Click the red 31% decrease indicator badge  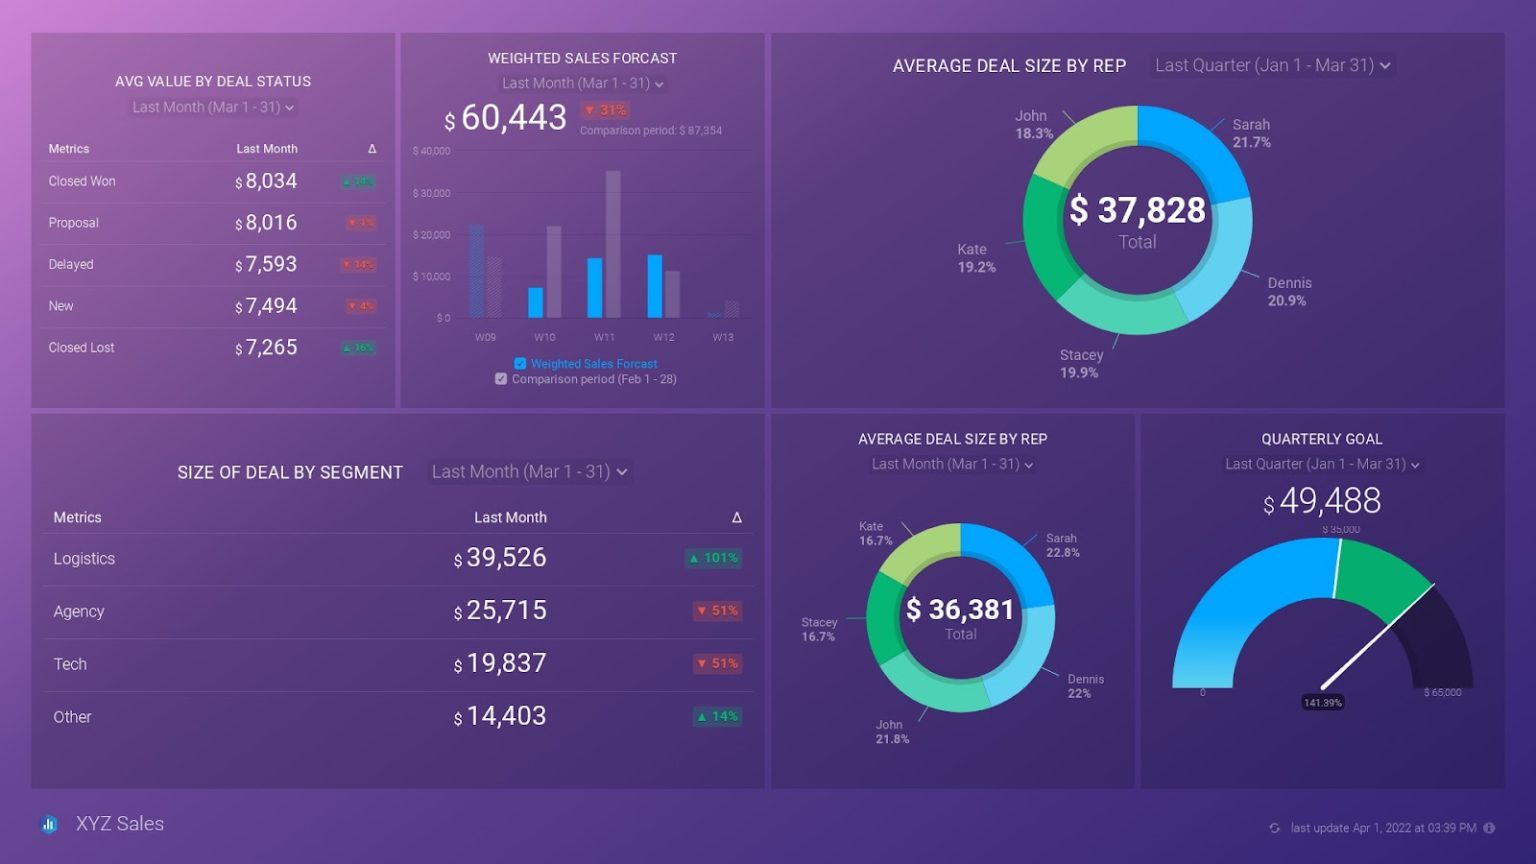pyautogui.click(x=605, y=110)
